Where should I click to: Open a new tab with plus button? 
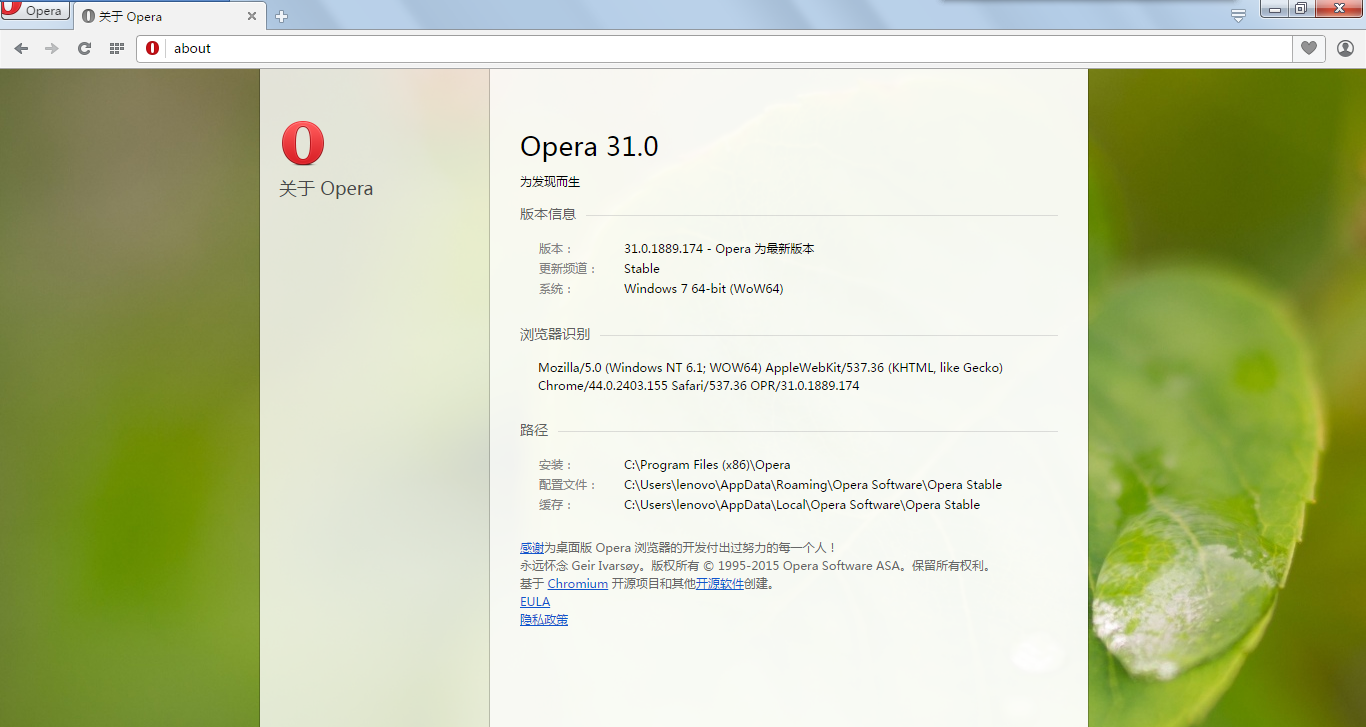(281, 16)
